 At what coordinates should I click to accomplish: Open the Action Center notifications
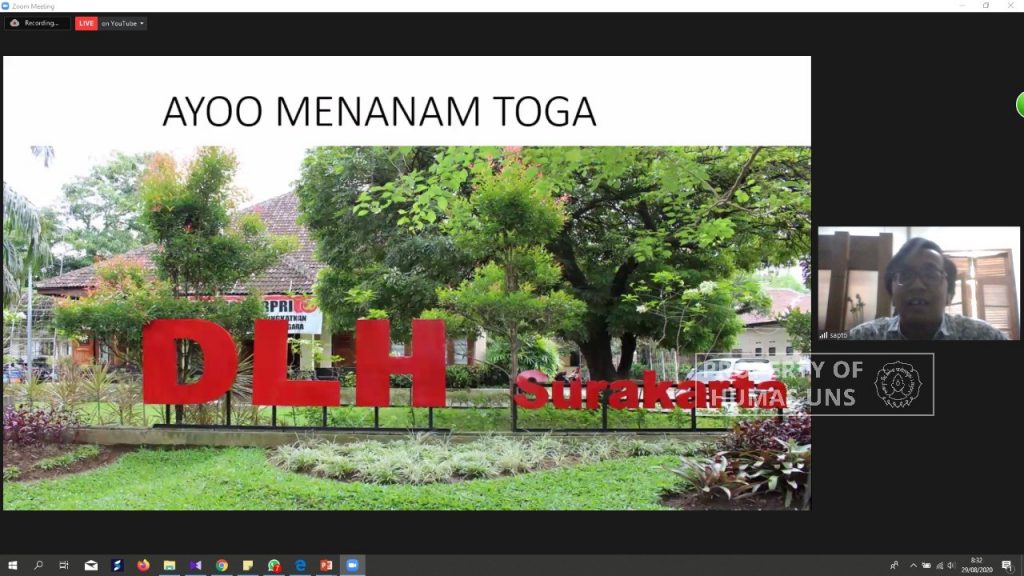tap(1006, 566)
